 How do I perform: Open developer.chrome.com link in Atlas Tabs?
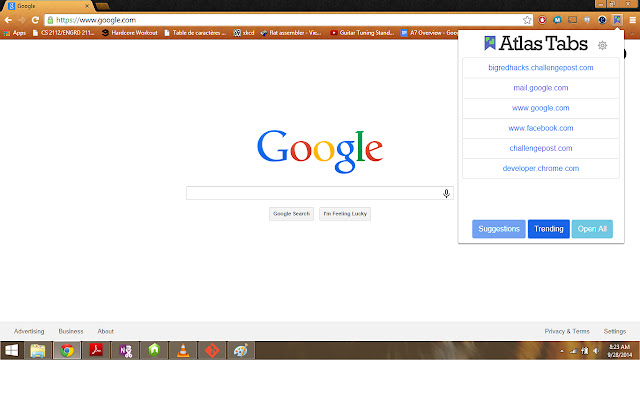[x=541, y=168]
